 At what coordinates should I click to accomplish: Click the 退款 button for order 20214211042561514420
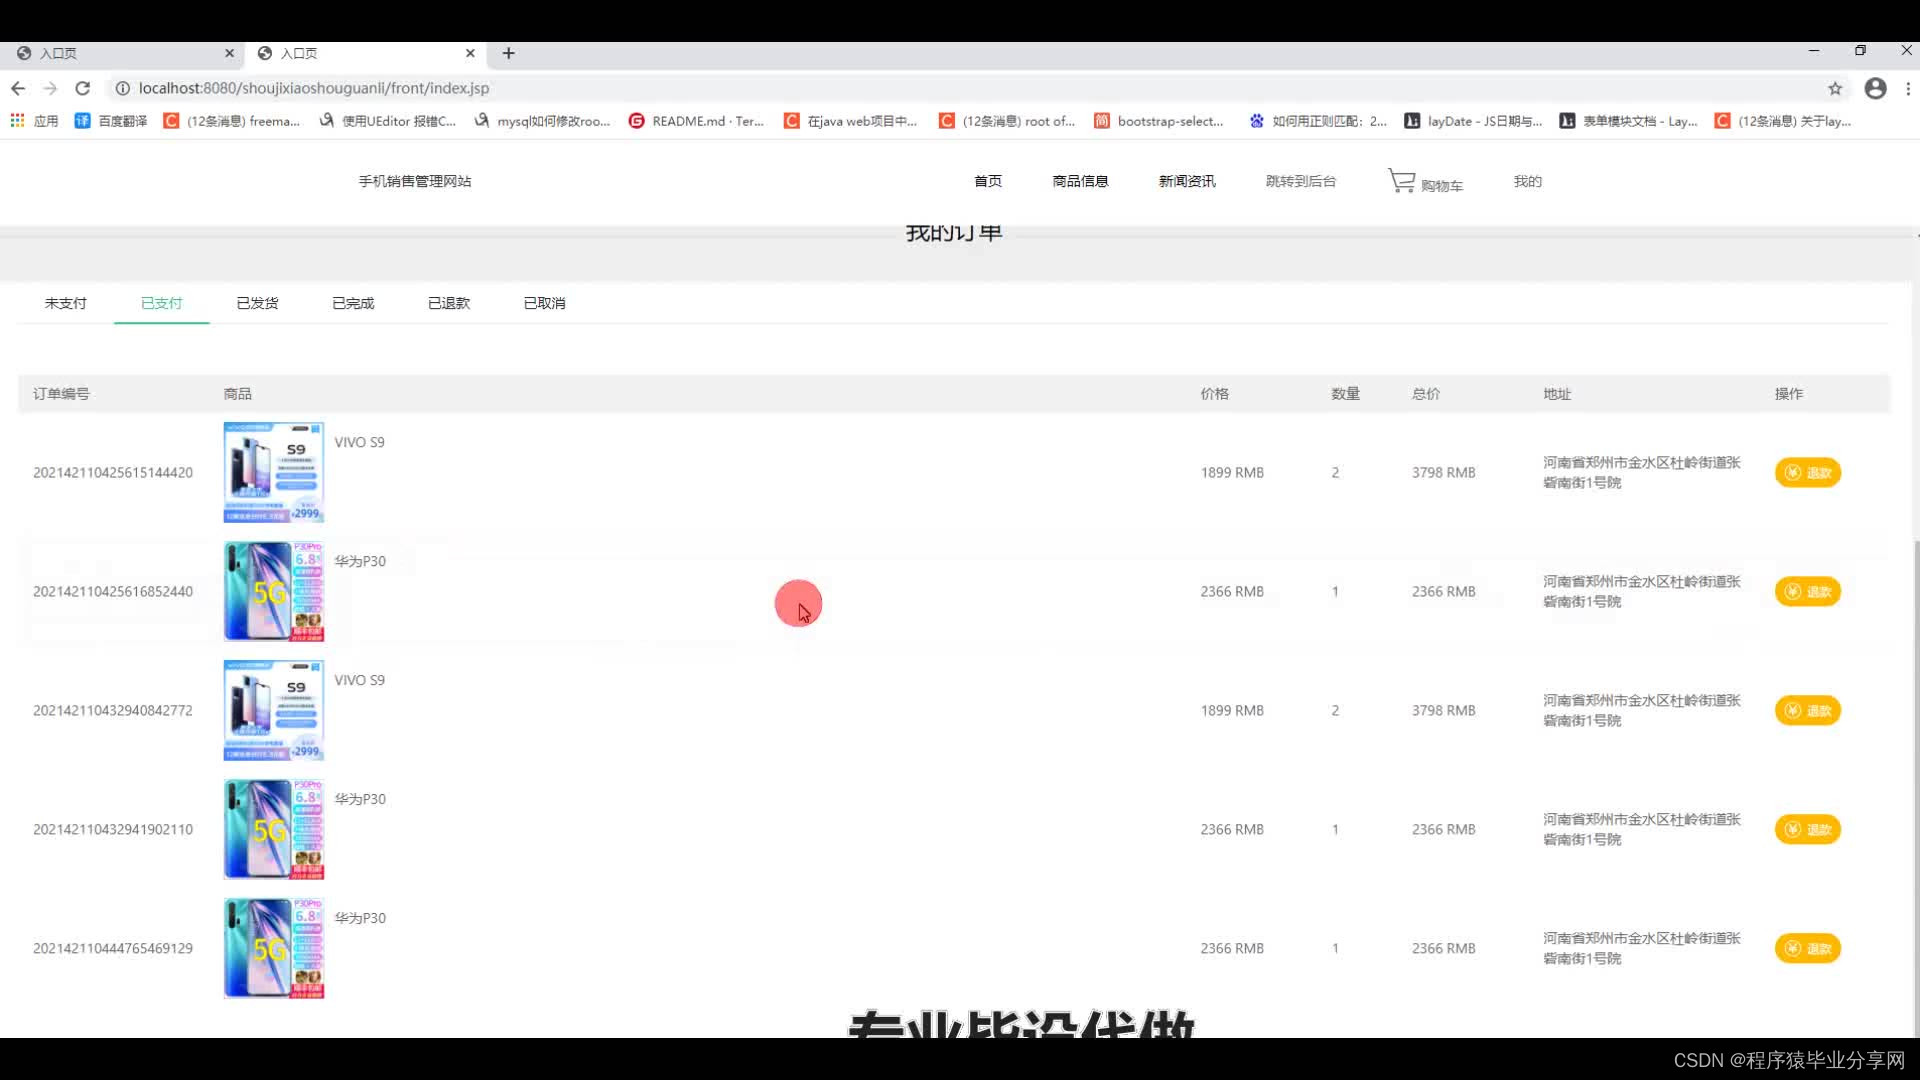pyautogui.click(x=1807, y=473)
